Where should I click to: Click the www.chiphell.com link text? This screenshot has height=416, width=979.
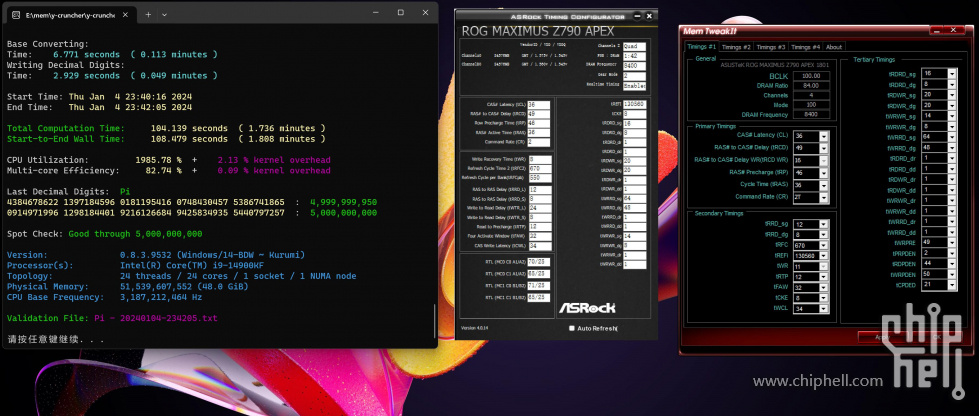click(818, 381)
